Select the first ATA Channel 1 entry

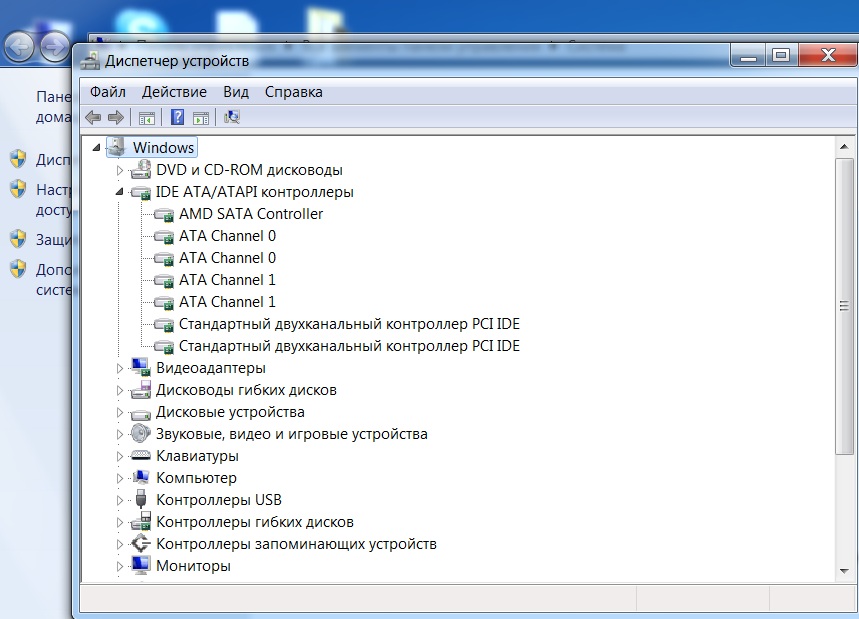coord(227,279)
